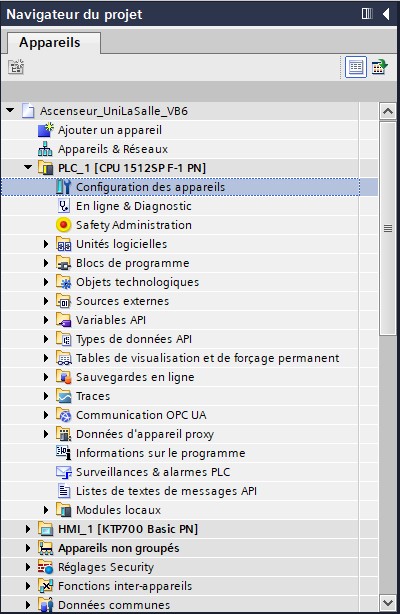The height and width of the screenshot is (614, 400).
Task: Click the green-arrow grid icon in toolbar
Action: coord(380,67)
